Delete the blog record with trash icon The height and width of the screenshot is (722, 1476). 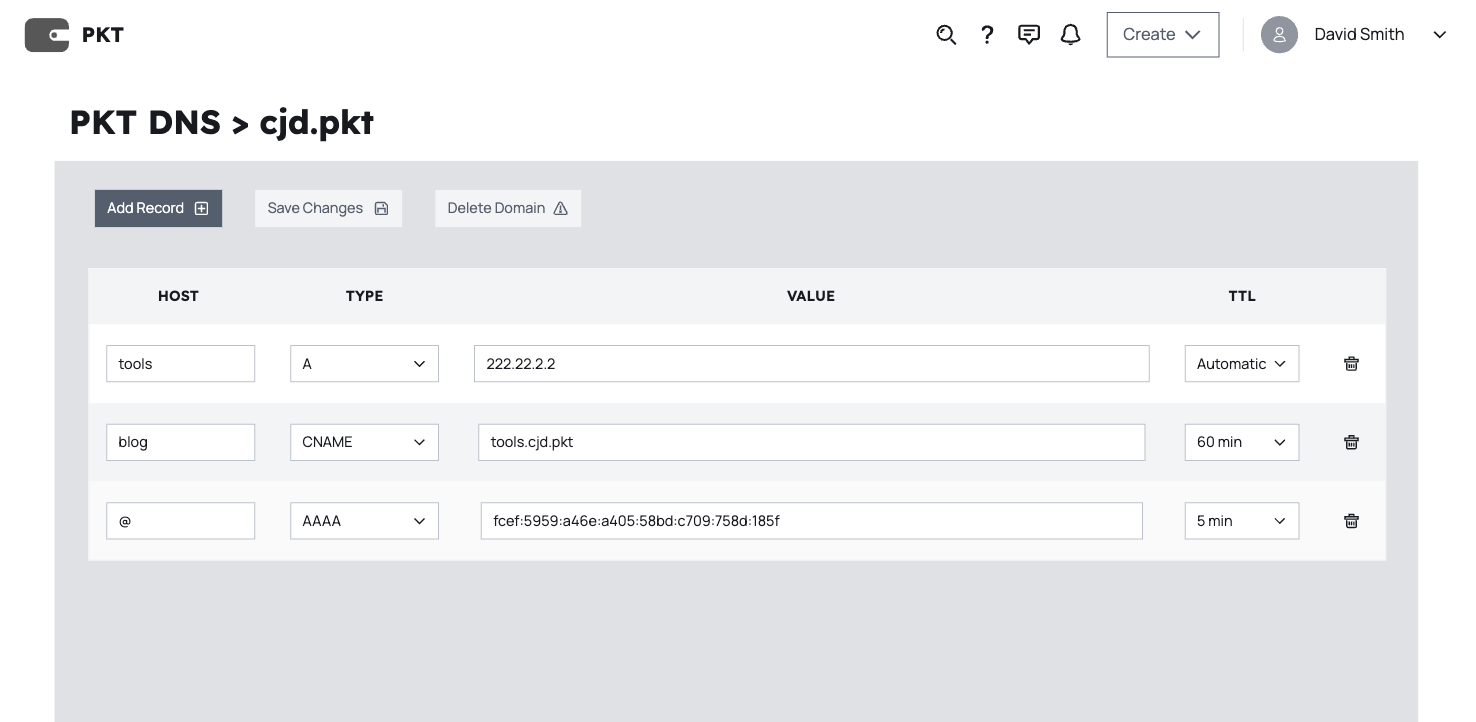coord(1351,442)
